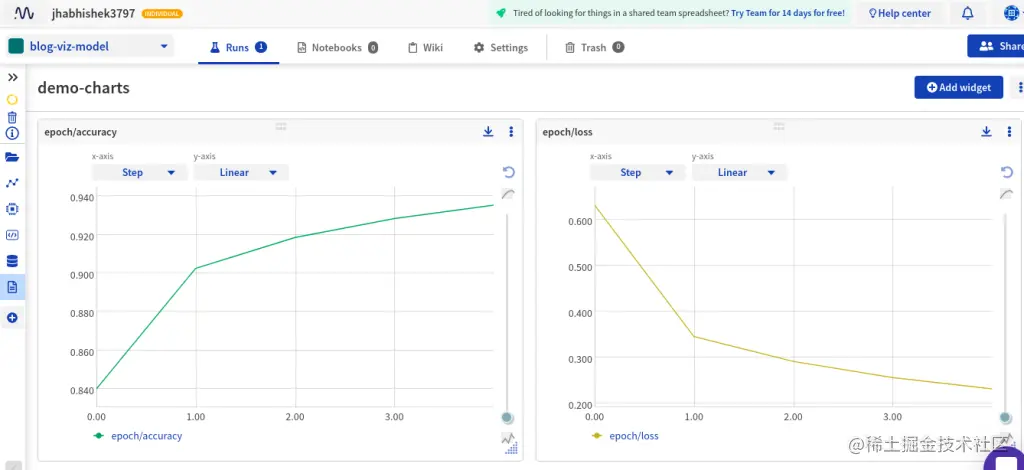Viewport: 1024px width, 470px height.
Task: Open the Help center
Action: (x=899, y=13)
